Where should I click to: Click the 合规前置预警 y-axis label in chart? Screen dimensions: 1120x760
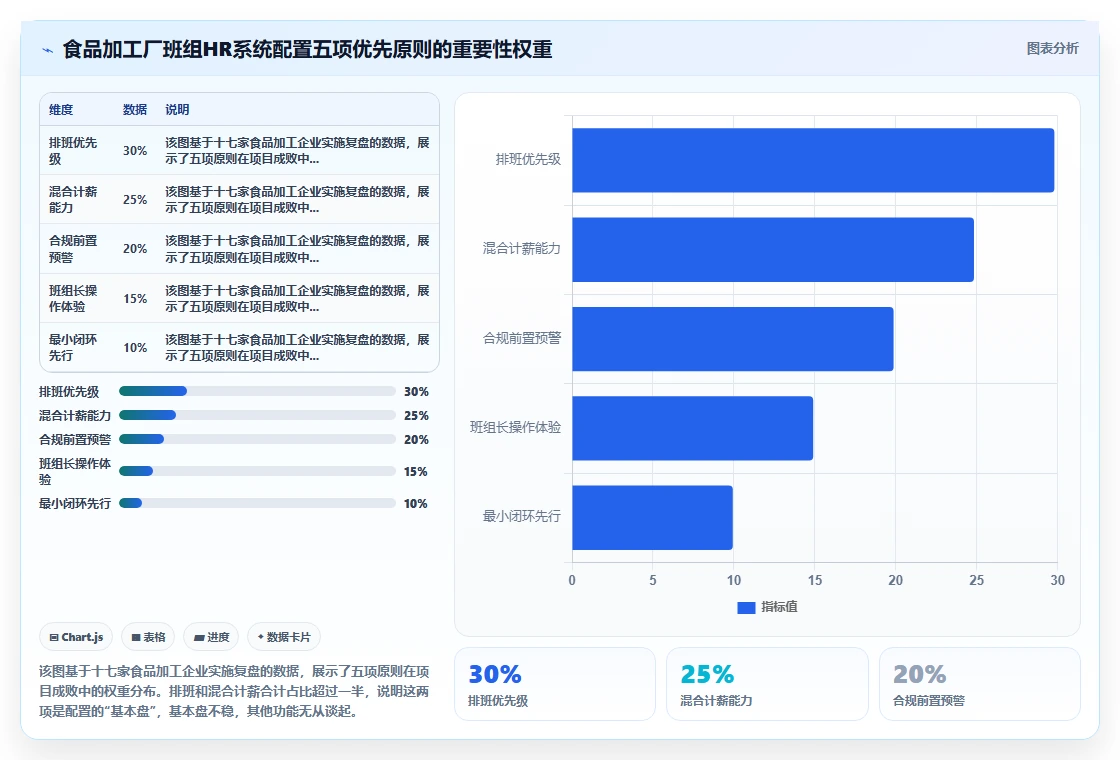click(x=521, y=338)
